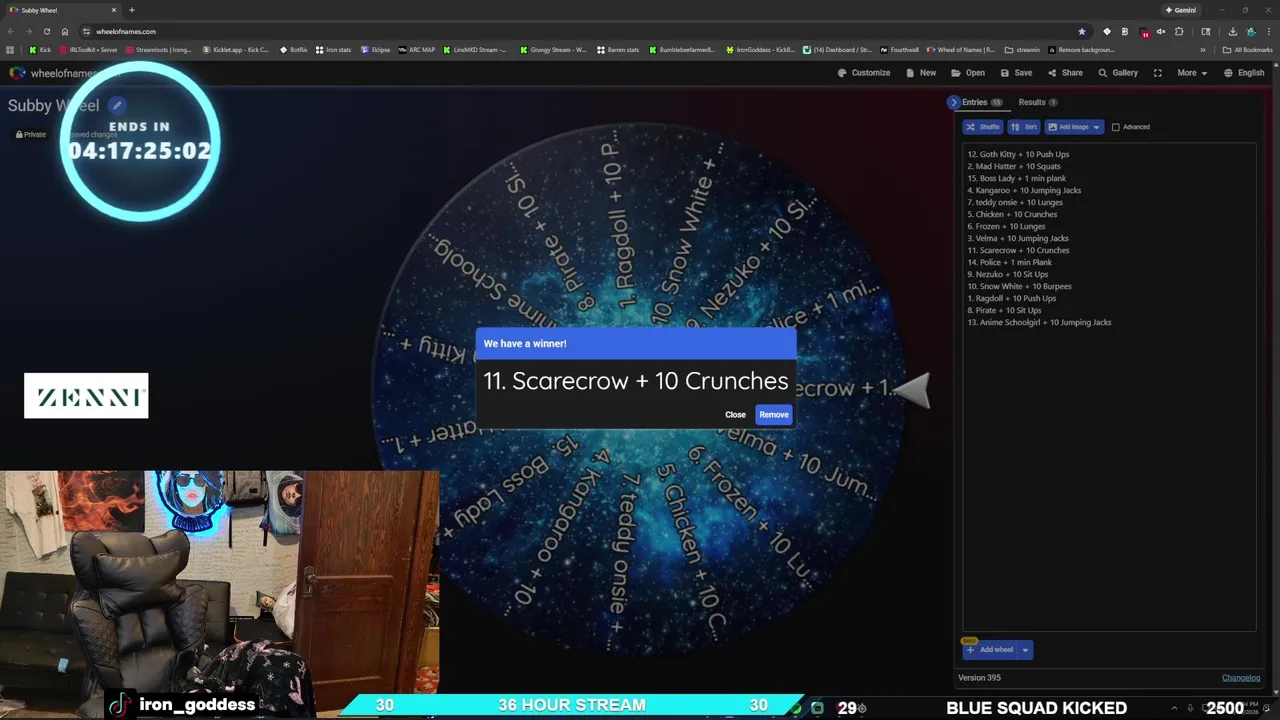Select entry '2. Mad Hatter + 10 Squats'
1280x720 pixels.
click(x=1014, y=166)
